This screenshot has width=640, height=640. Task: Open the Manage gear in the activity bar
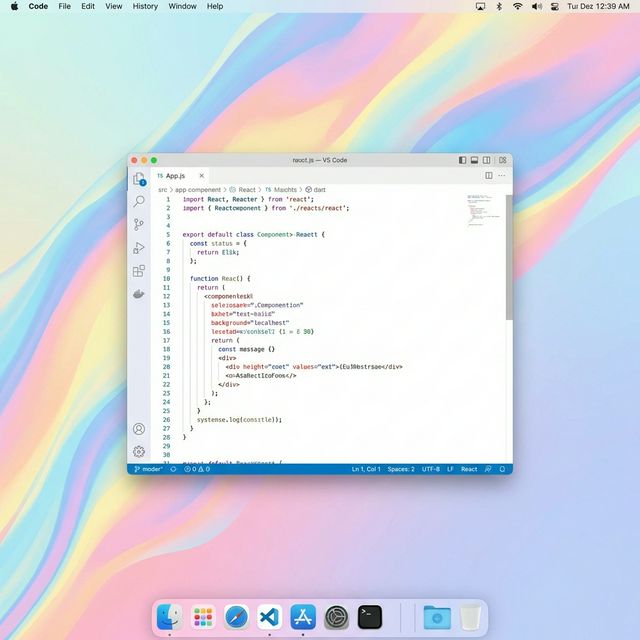tap(139, 452)
